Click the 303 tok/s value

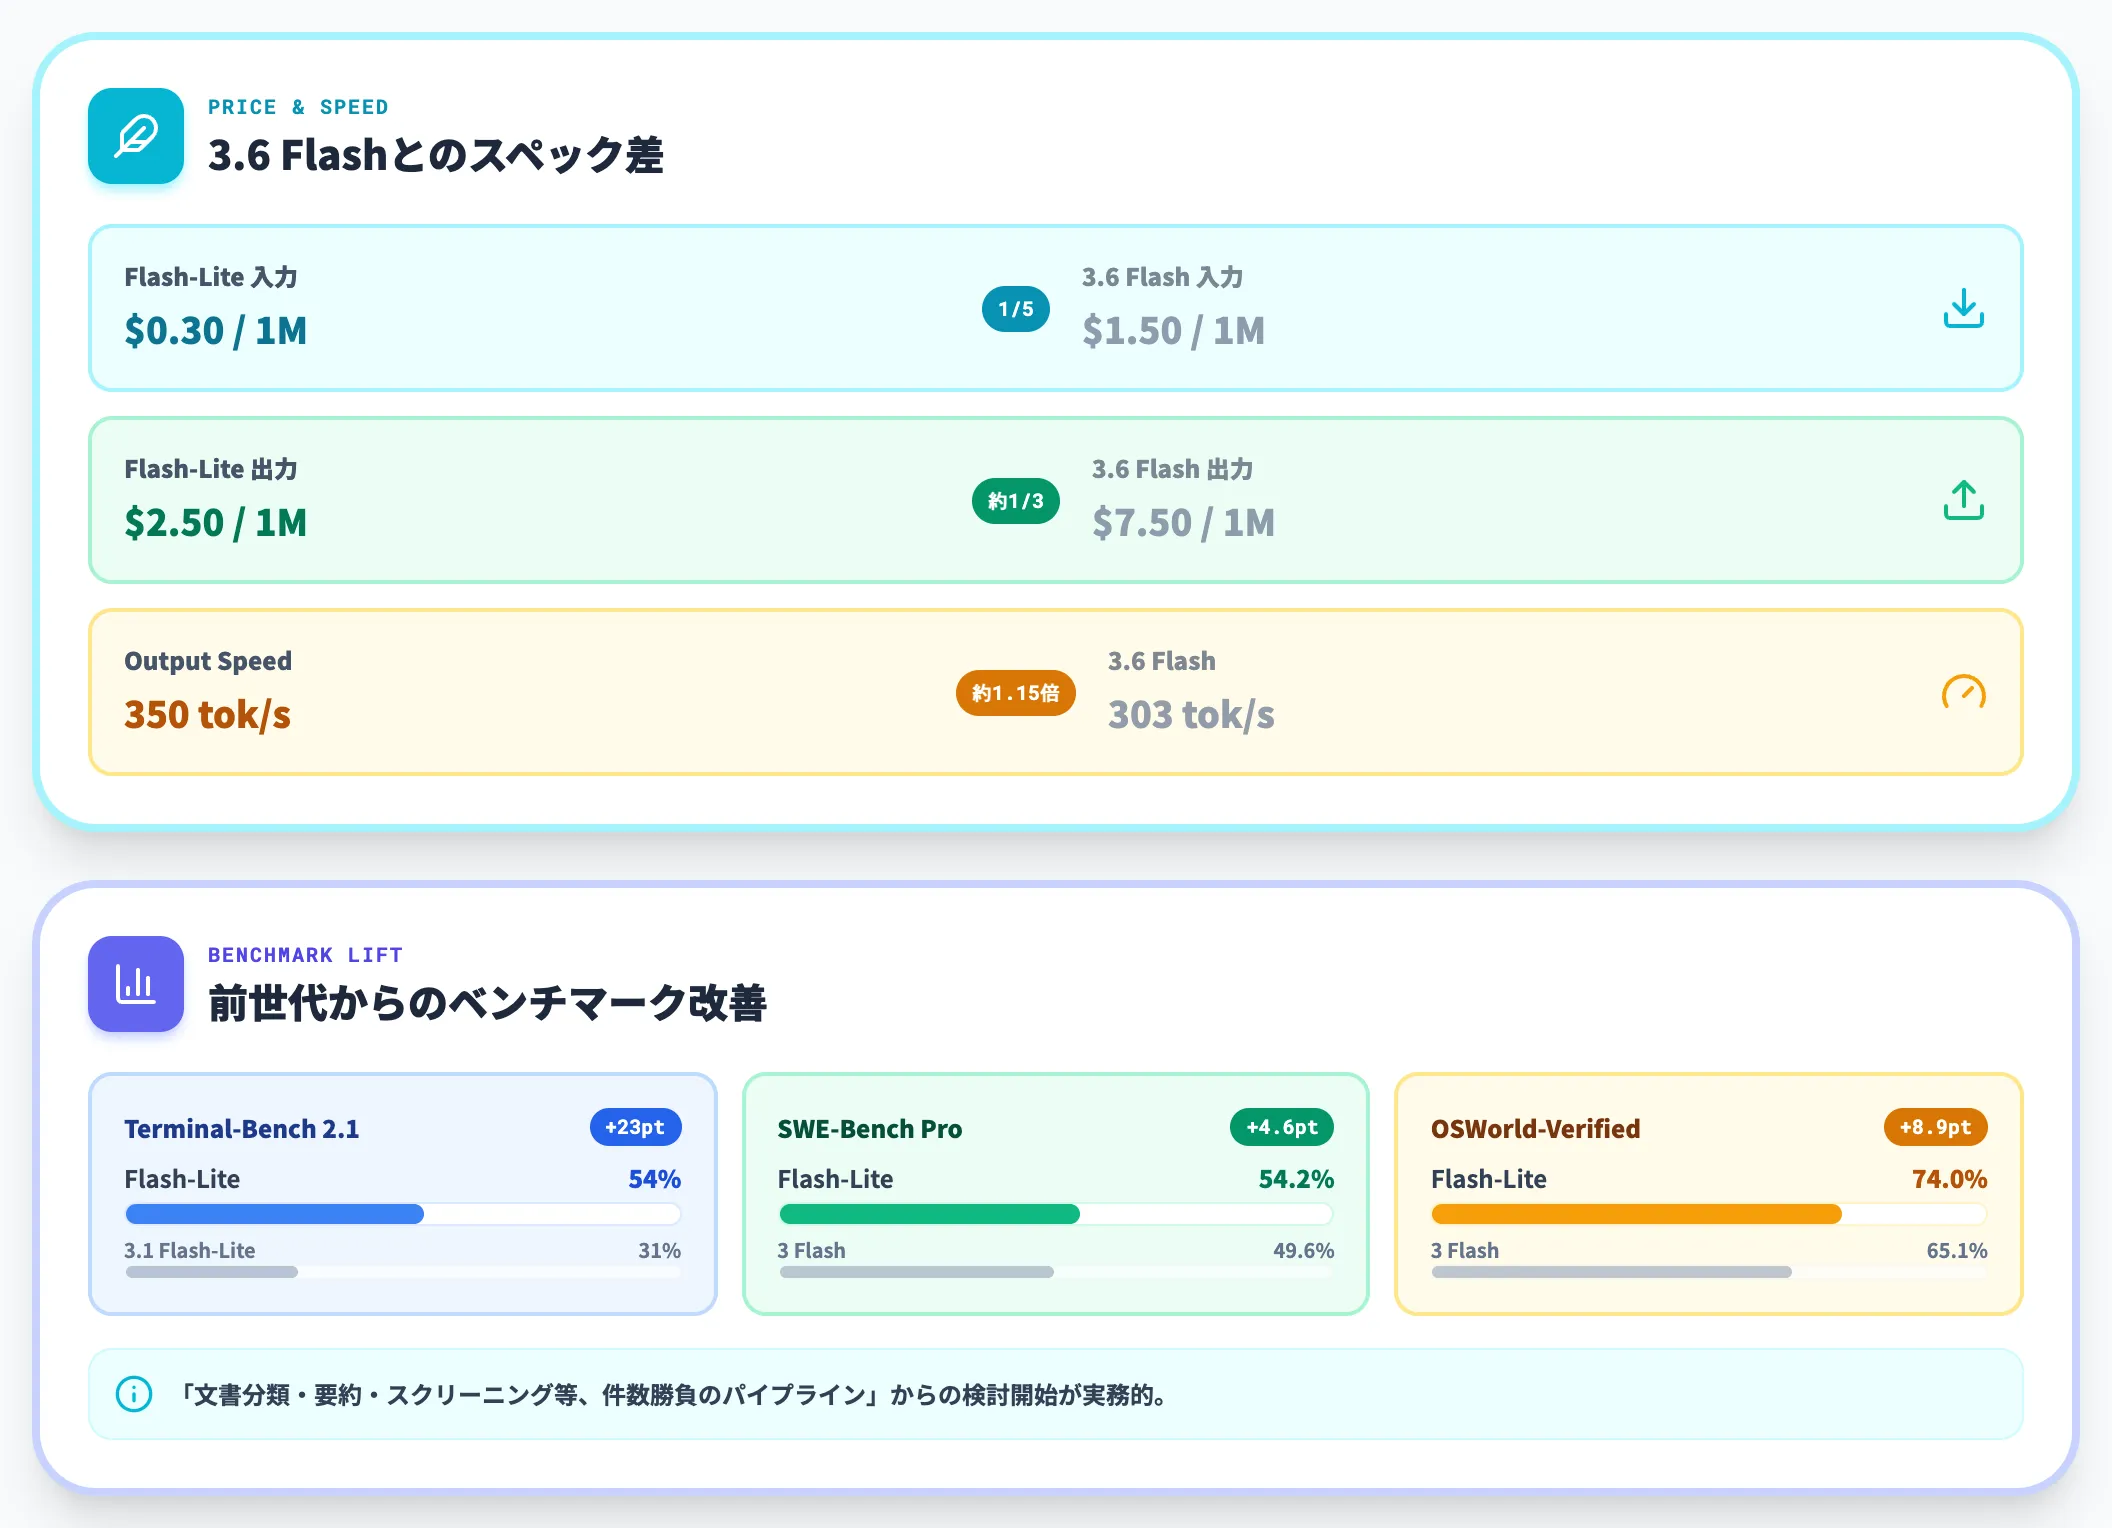point(1192,714)
